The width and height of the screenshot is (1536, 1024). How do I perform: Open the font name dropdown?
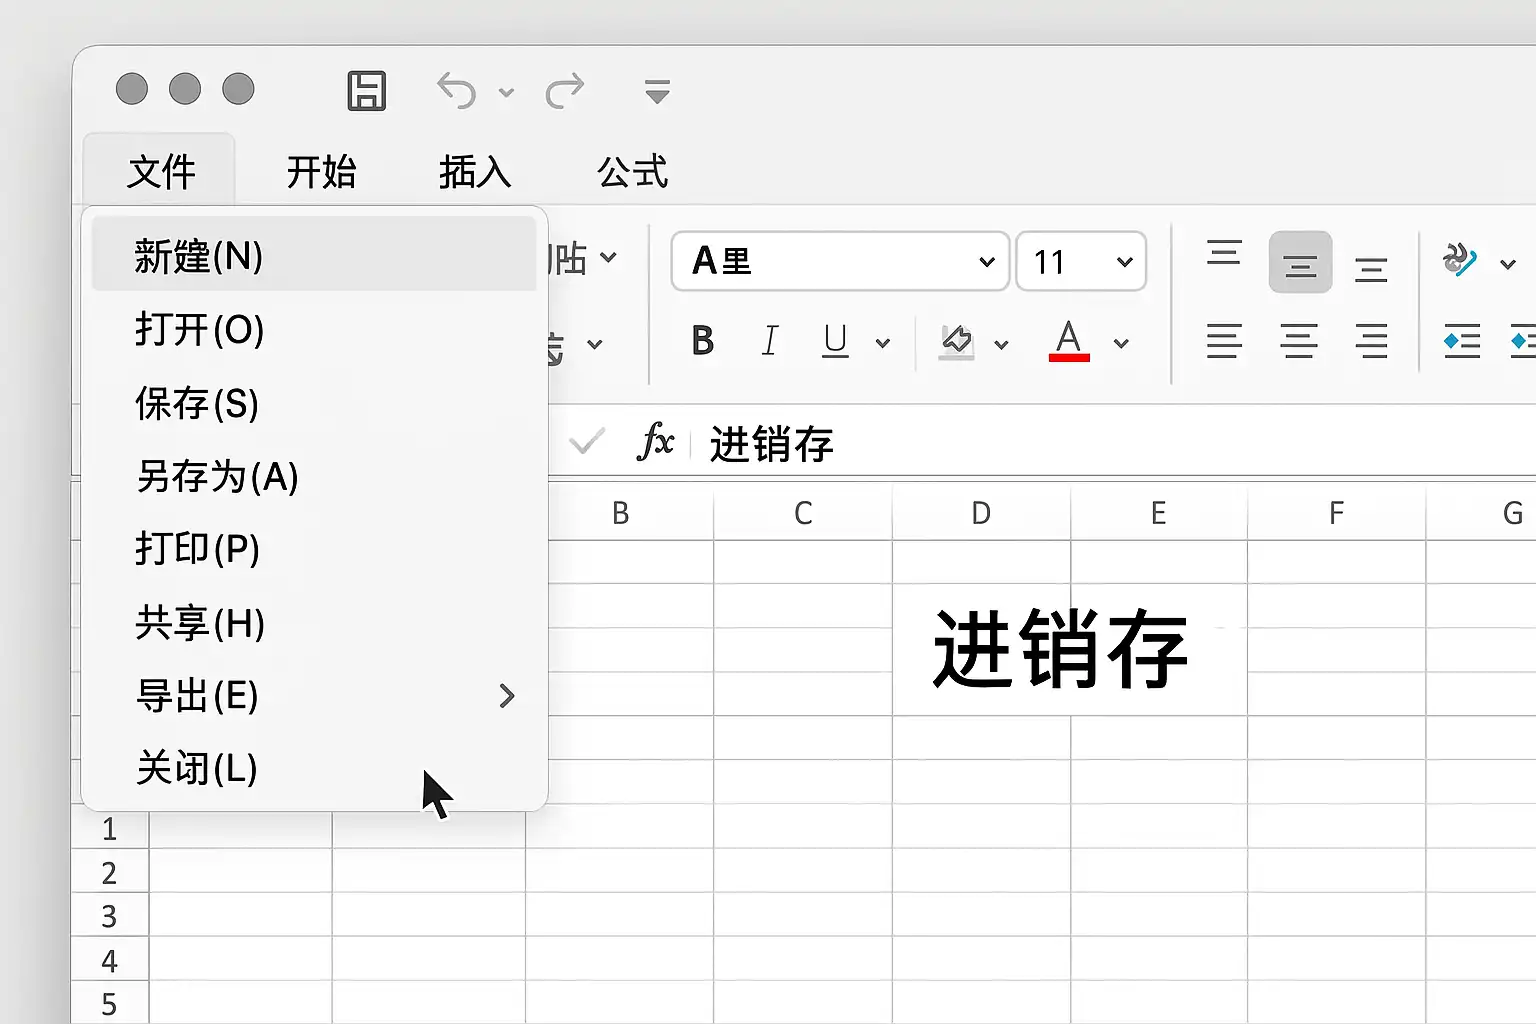click(x=986, y=262)
